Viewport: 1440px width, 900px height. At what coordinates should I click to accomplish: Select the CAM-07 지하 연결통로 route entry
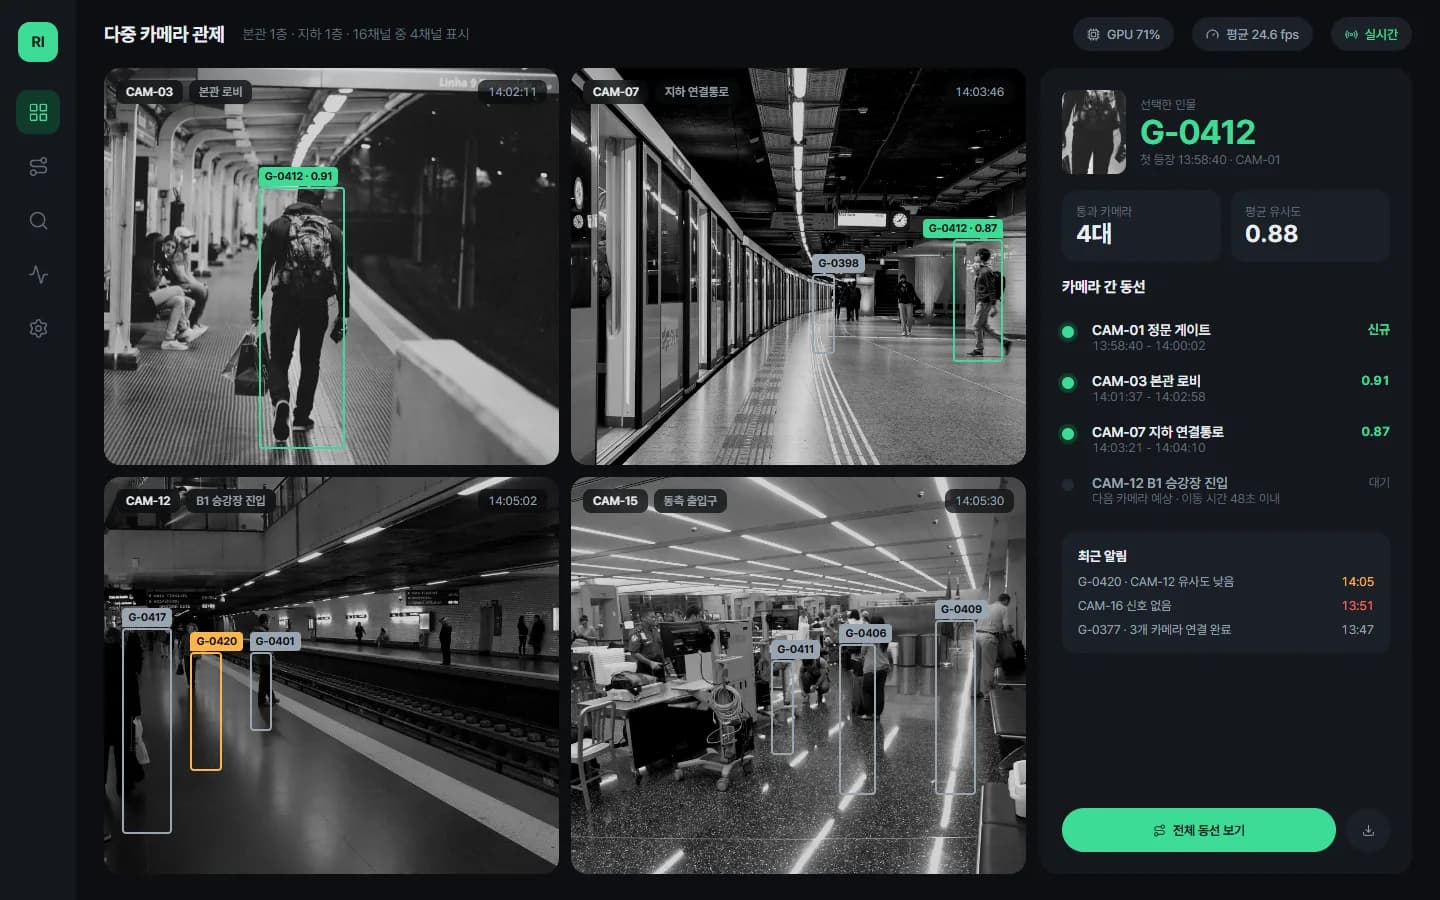[x=1225, y=439]
